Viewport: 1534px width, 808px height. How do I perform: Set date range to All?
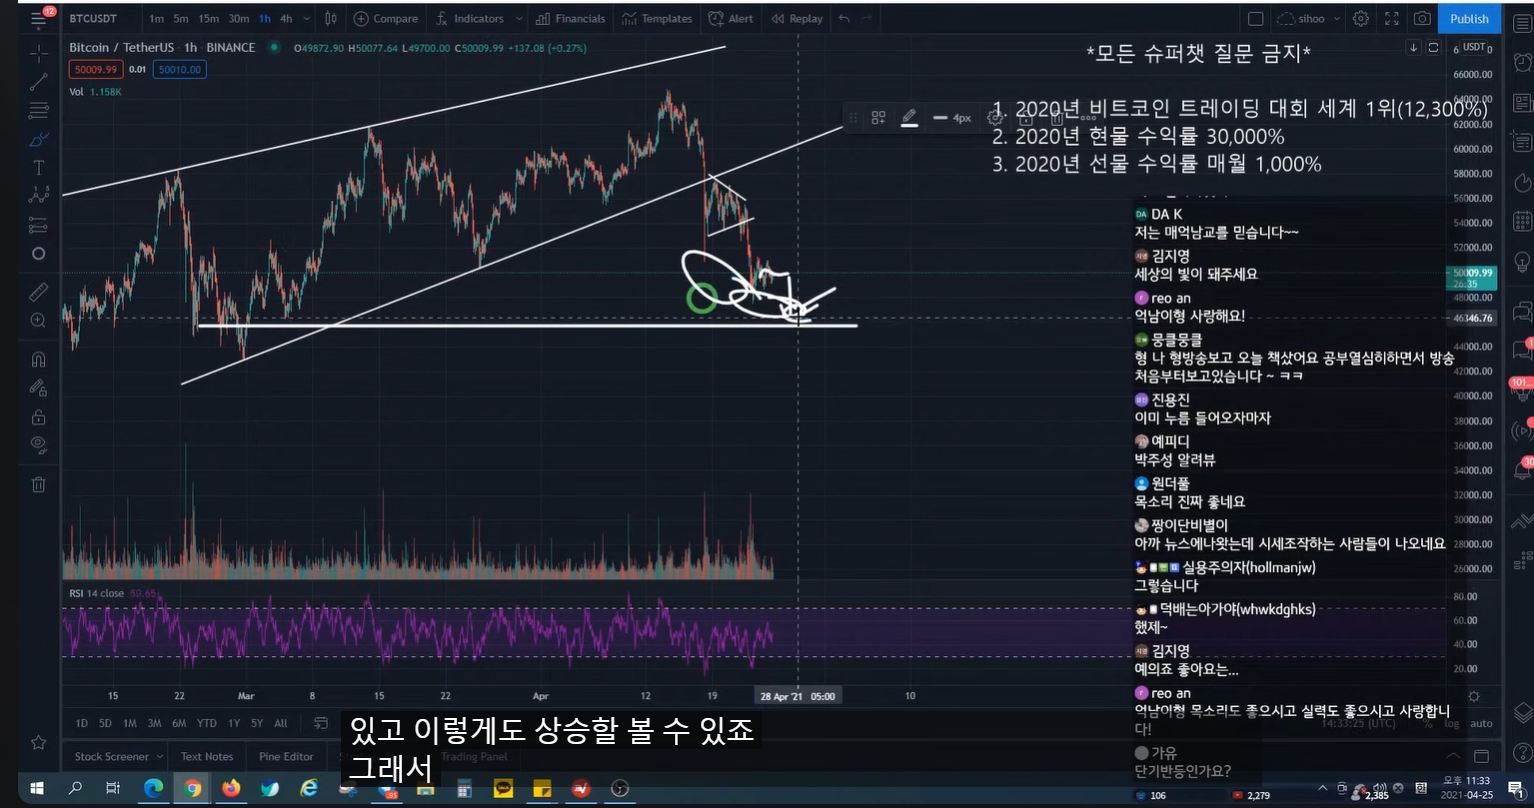point(281,723)
